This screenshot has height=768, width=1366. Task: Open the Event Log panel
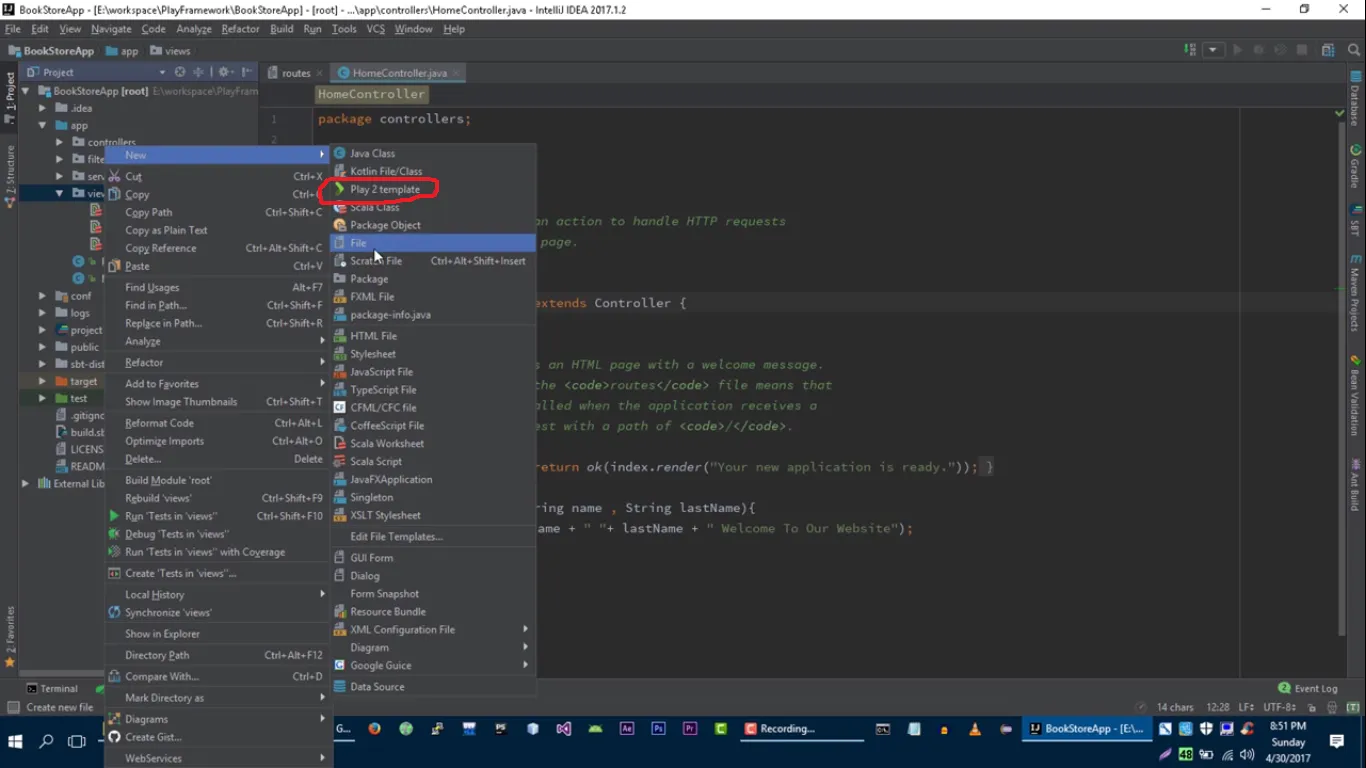coord(1308,688)
